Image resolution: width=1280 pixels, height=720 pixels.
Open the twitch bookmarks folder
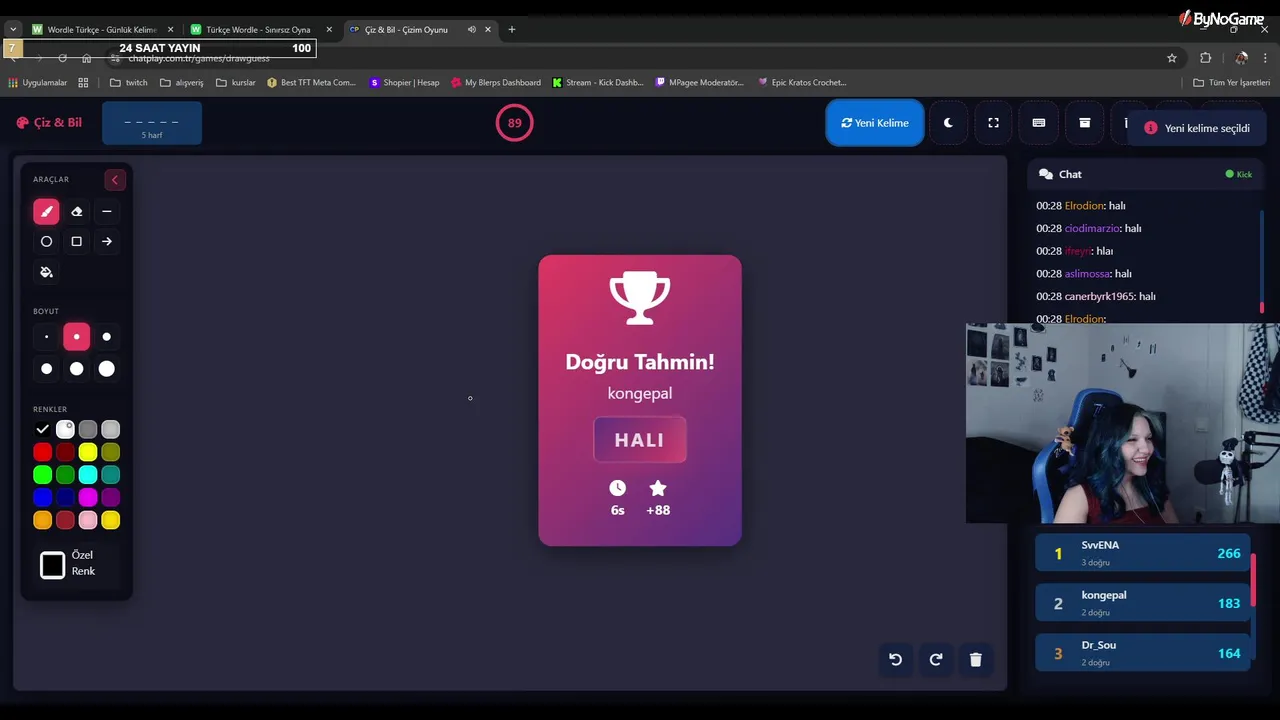[x=128, y=83]
